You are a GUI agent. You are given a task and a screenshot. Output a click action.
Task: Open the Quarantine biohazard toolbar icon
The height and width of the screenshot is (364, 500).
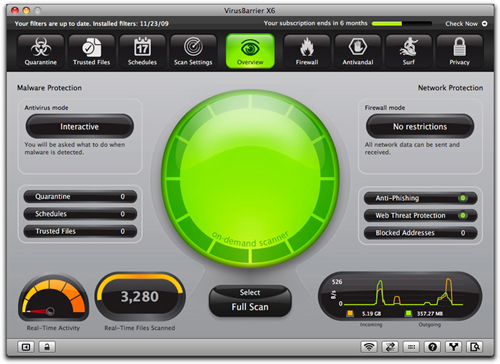pyautogui.click(x=41, y=52)
